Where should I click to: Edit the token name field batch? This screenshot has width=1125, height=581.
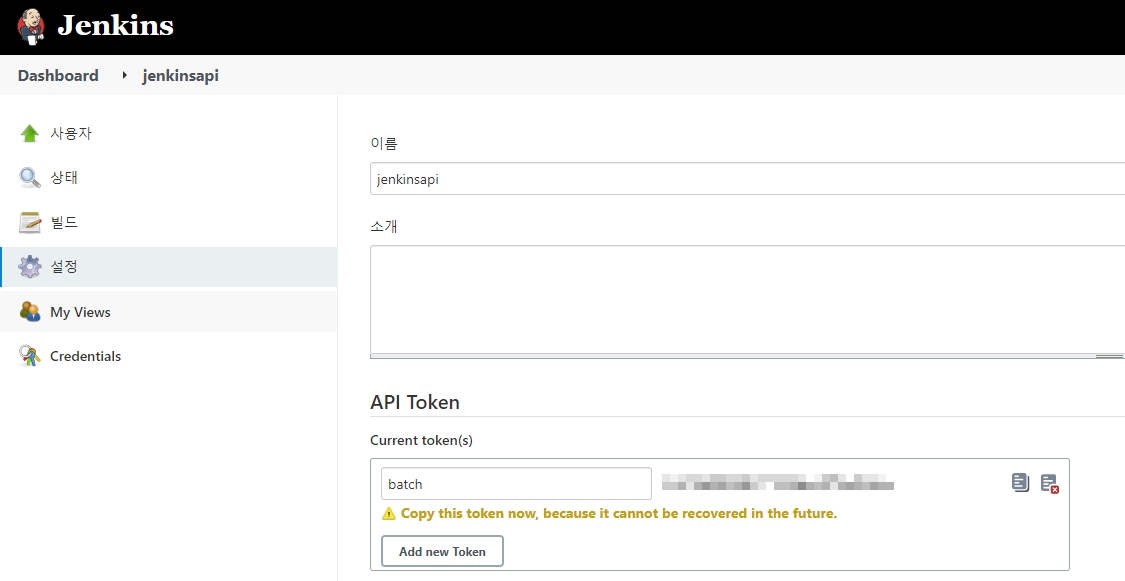click(x=516, y=484)
